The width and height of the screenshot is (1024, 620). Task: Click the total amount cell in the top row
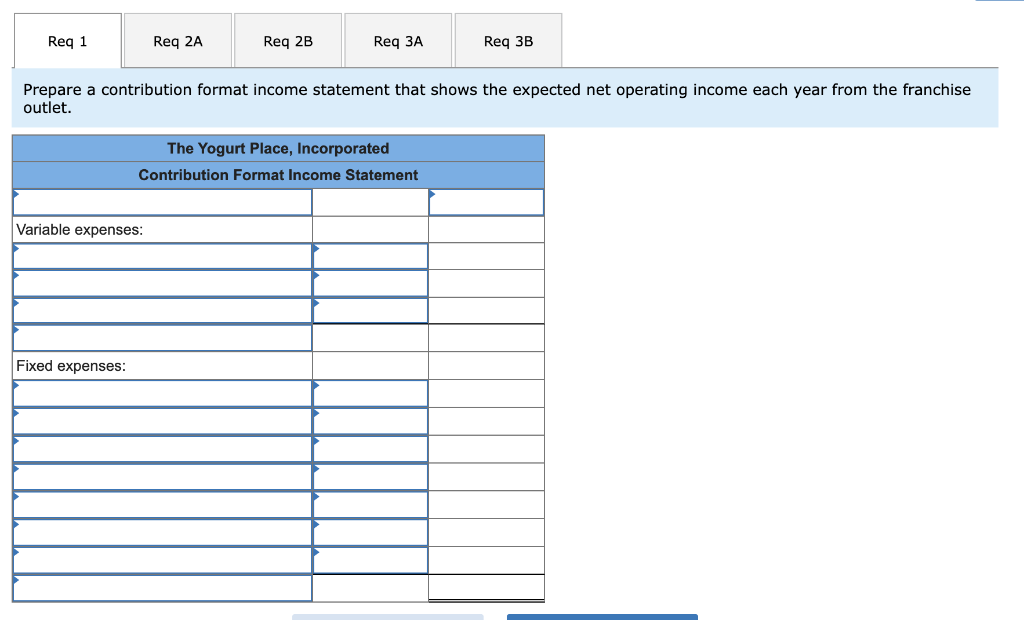coord(486,201)
